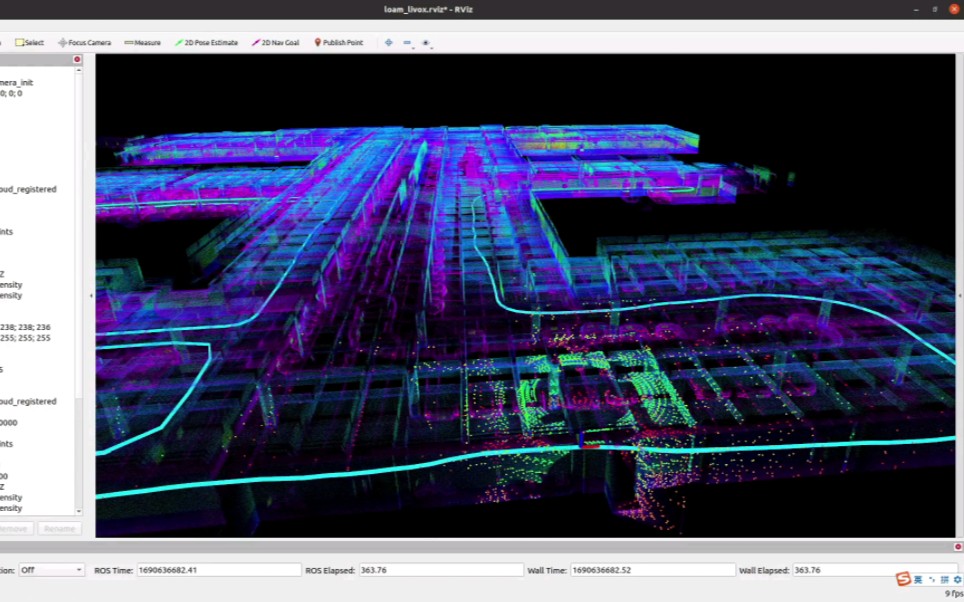Click the Sogou input method S icon
Image resolution: width=964 pixels, height=602 pixels.
(x=903, y=579)
